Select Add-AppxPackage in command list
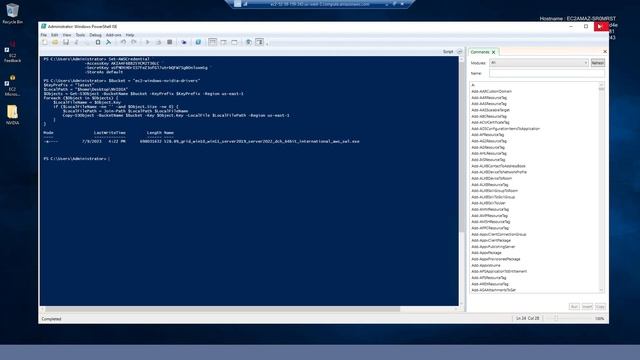 [x=487, y=253]
